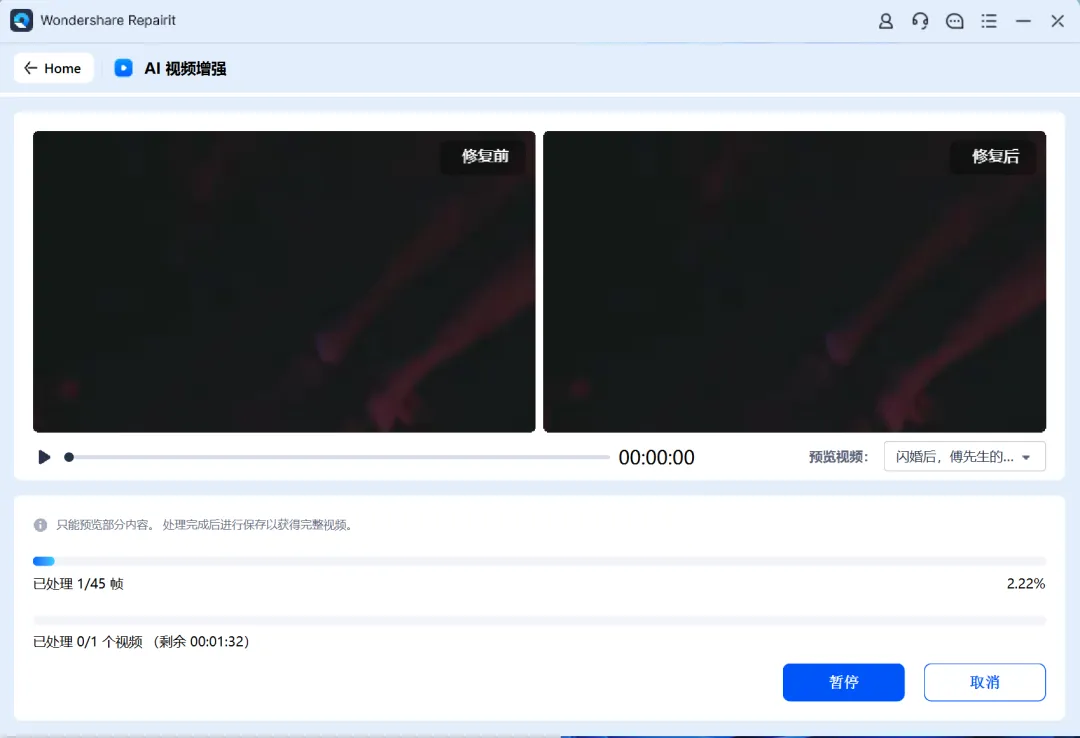Click the AI 视频增强 title

tap(185, 68)
